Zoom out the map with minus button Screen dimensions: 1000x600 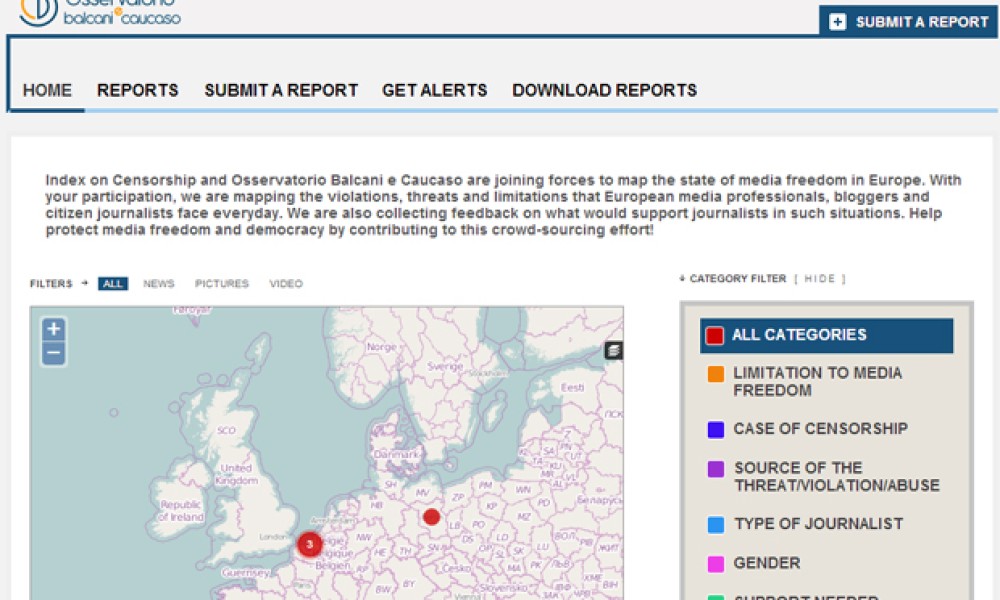point(54,353)
